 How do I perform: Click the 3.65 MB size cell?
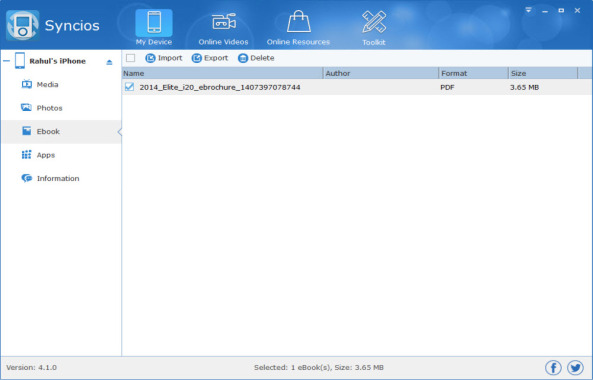pos(524,87)
